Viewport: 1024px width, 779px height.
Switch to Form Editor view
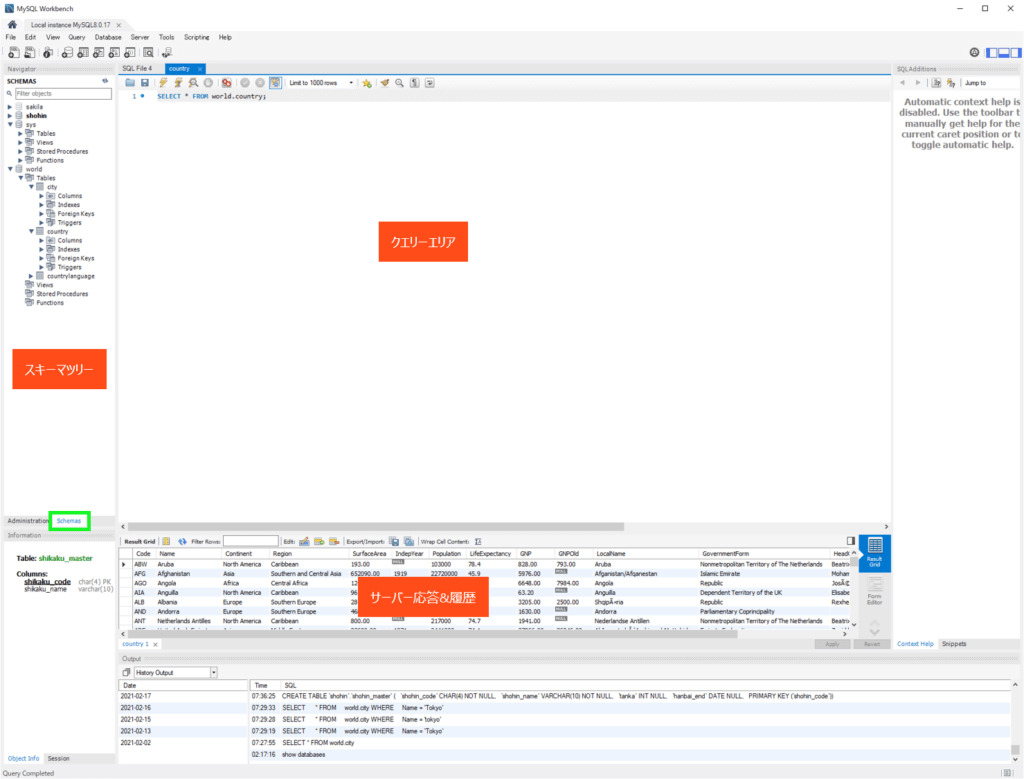pyautogui.click(x=874, y=591)
